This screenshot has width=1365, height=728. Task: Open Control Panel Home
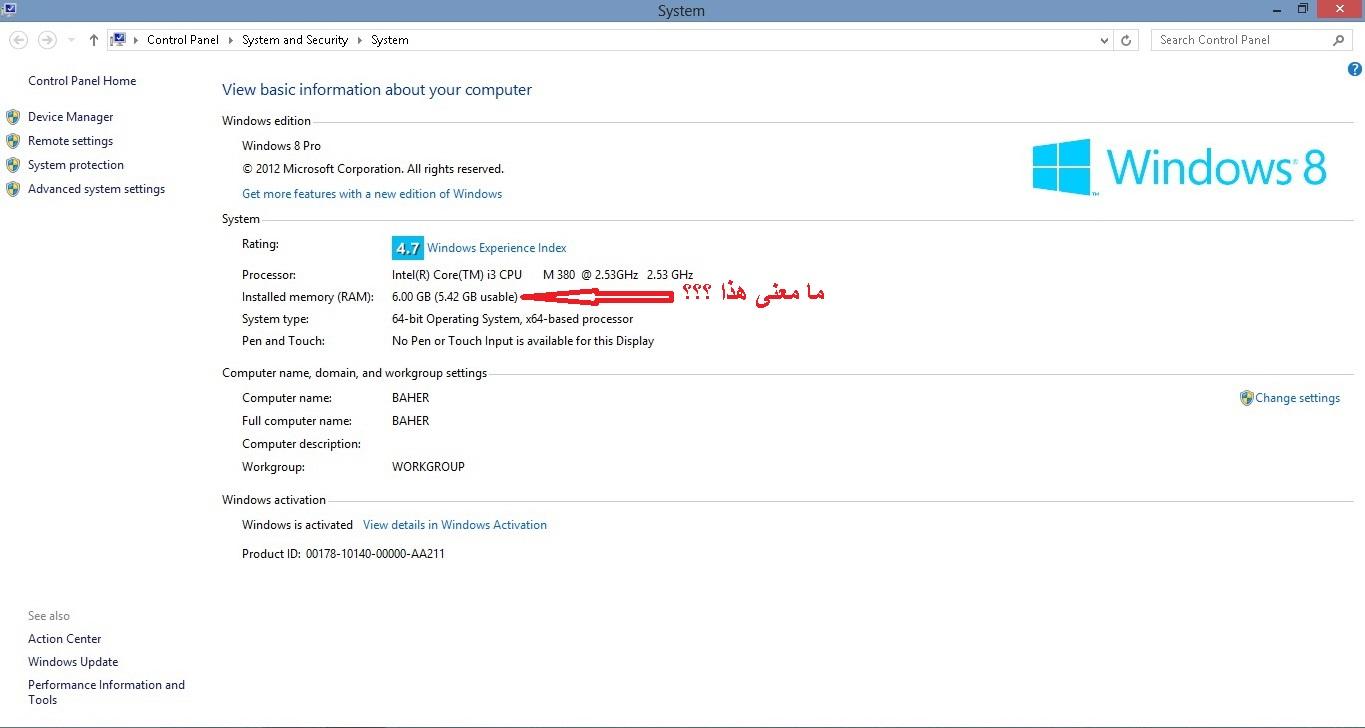coord(82,81)
